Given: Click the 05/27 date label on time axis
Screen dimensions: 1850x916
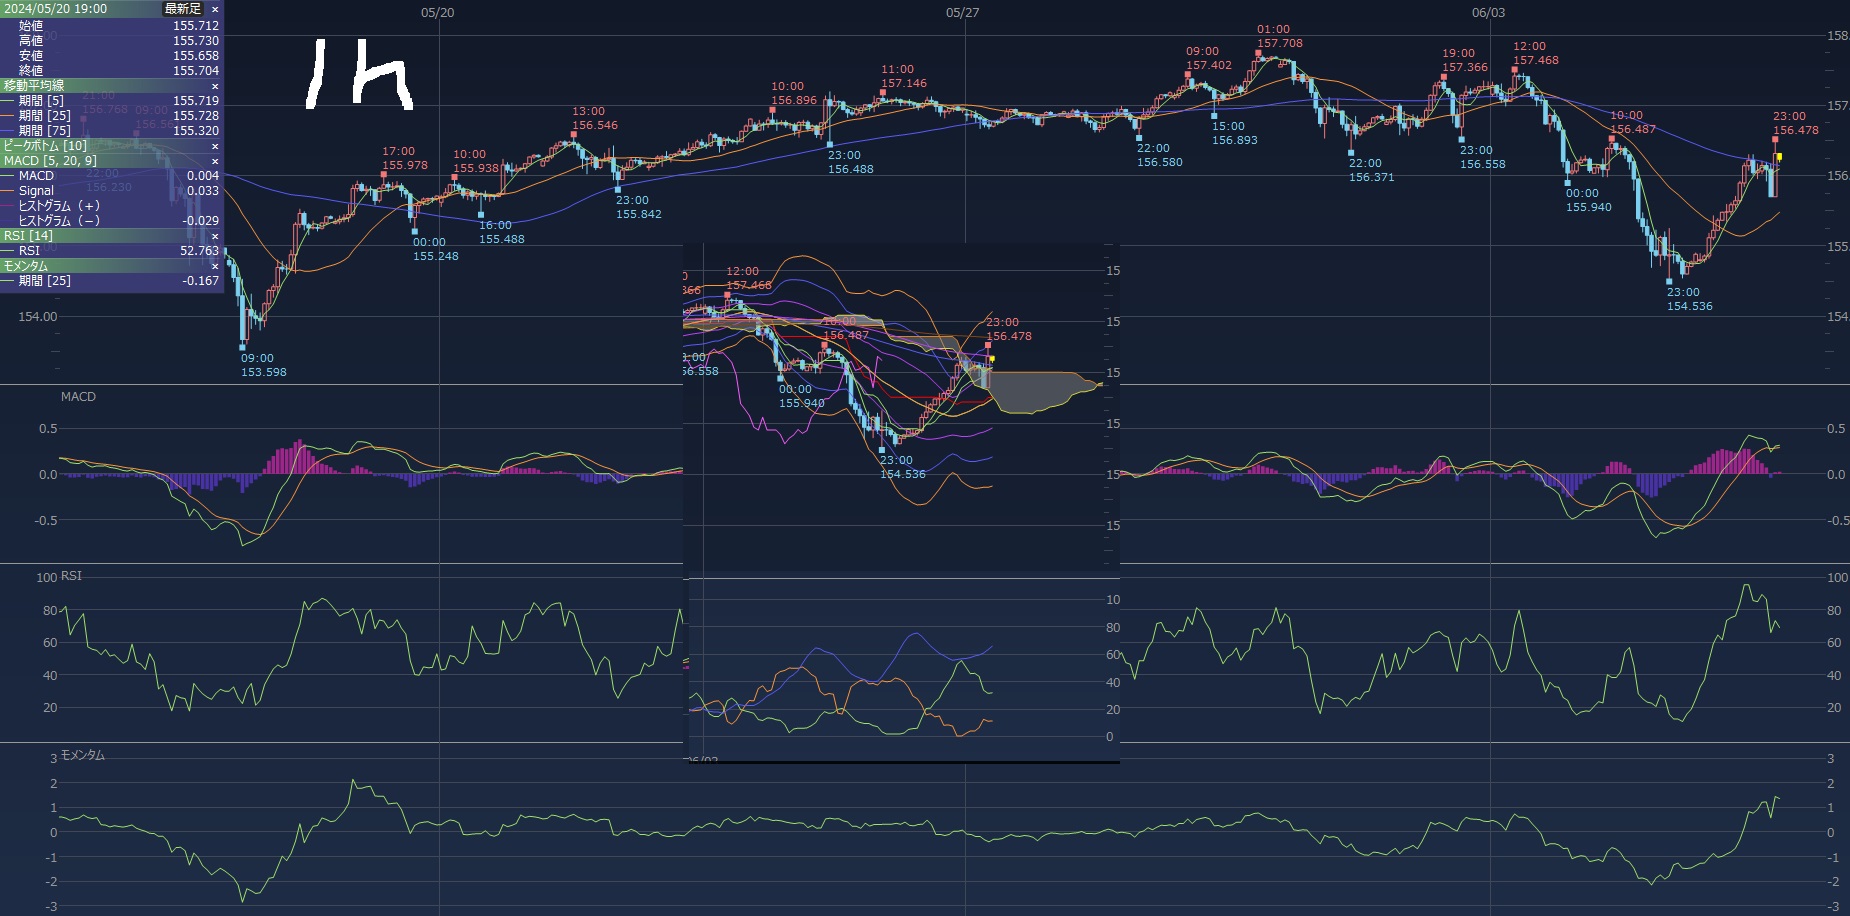Looking at the screenshot, I should click(962, 13).
